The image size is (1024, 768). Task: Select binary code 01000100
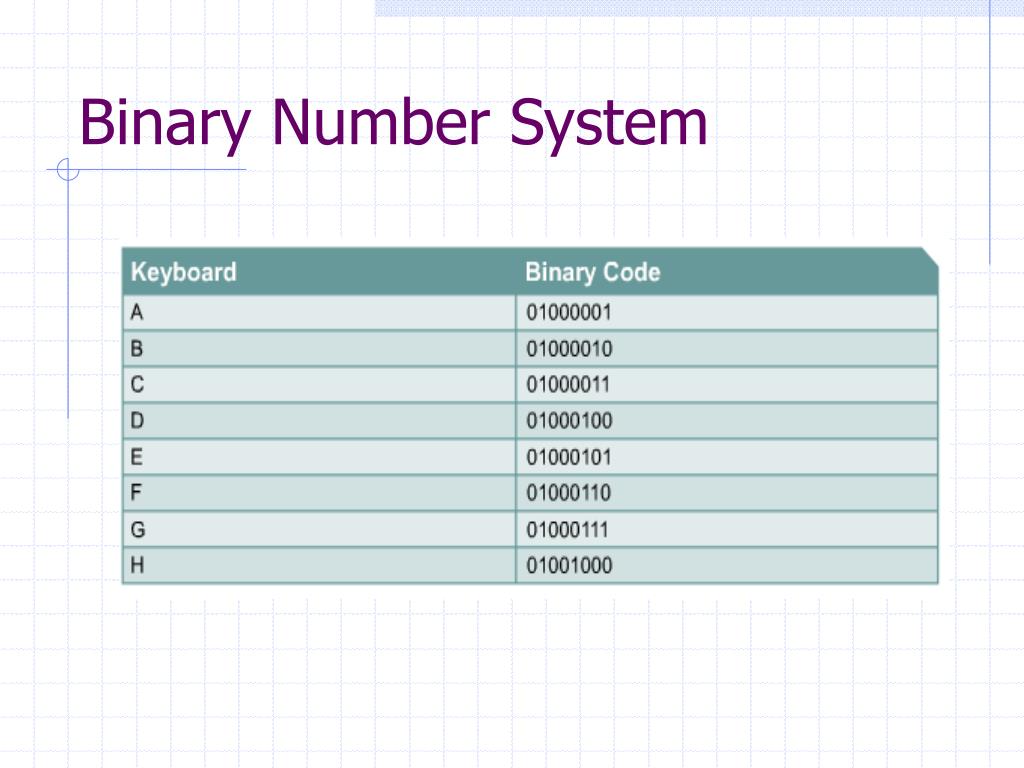click(x=569, y=421)
